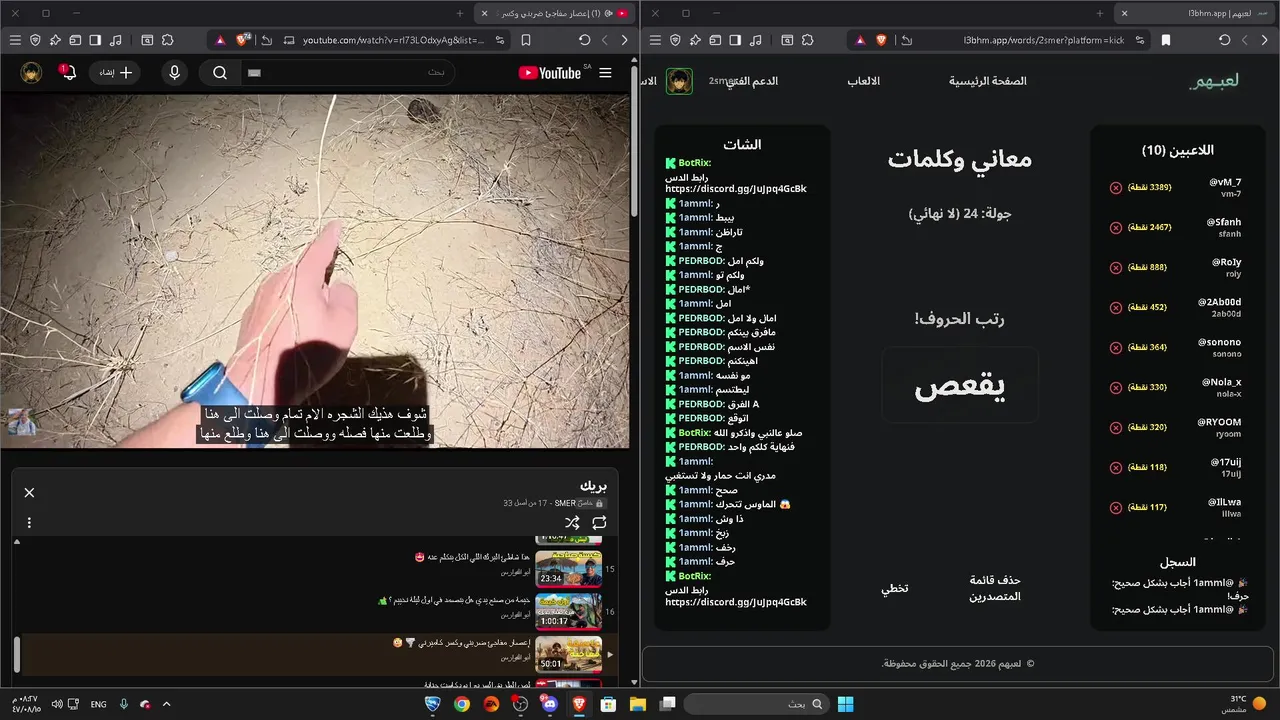
Task: Click the لعبهم site logo
Action: (1214, 81)
